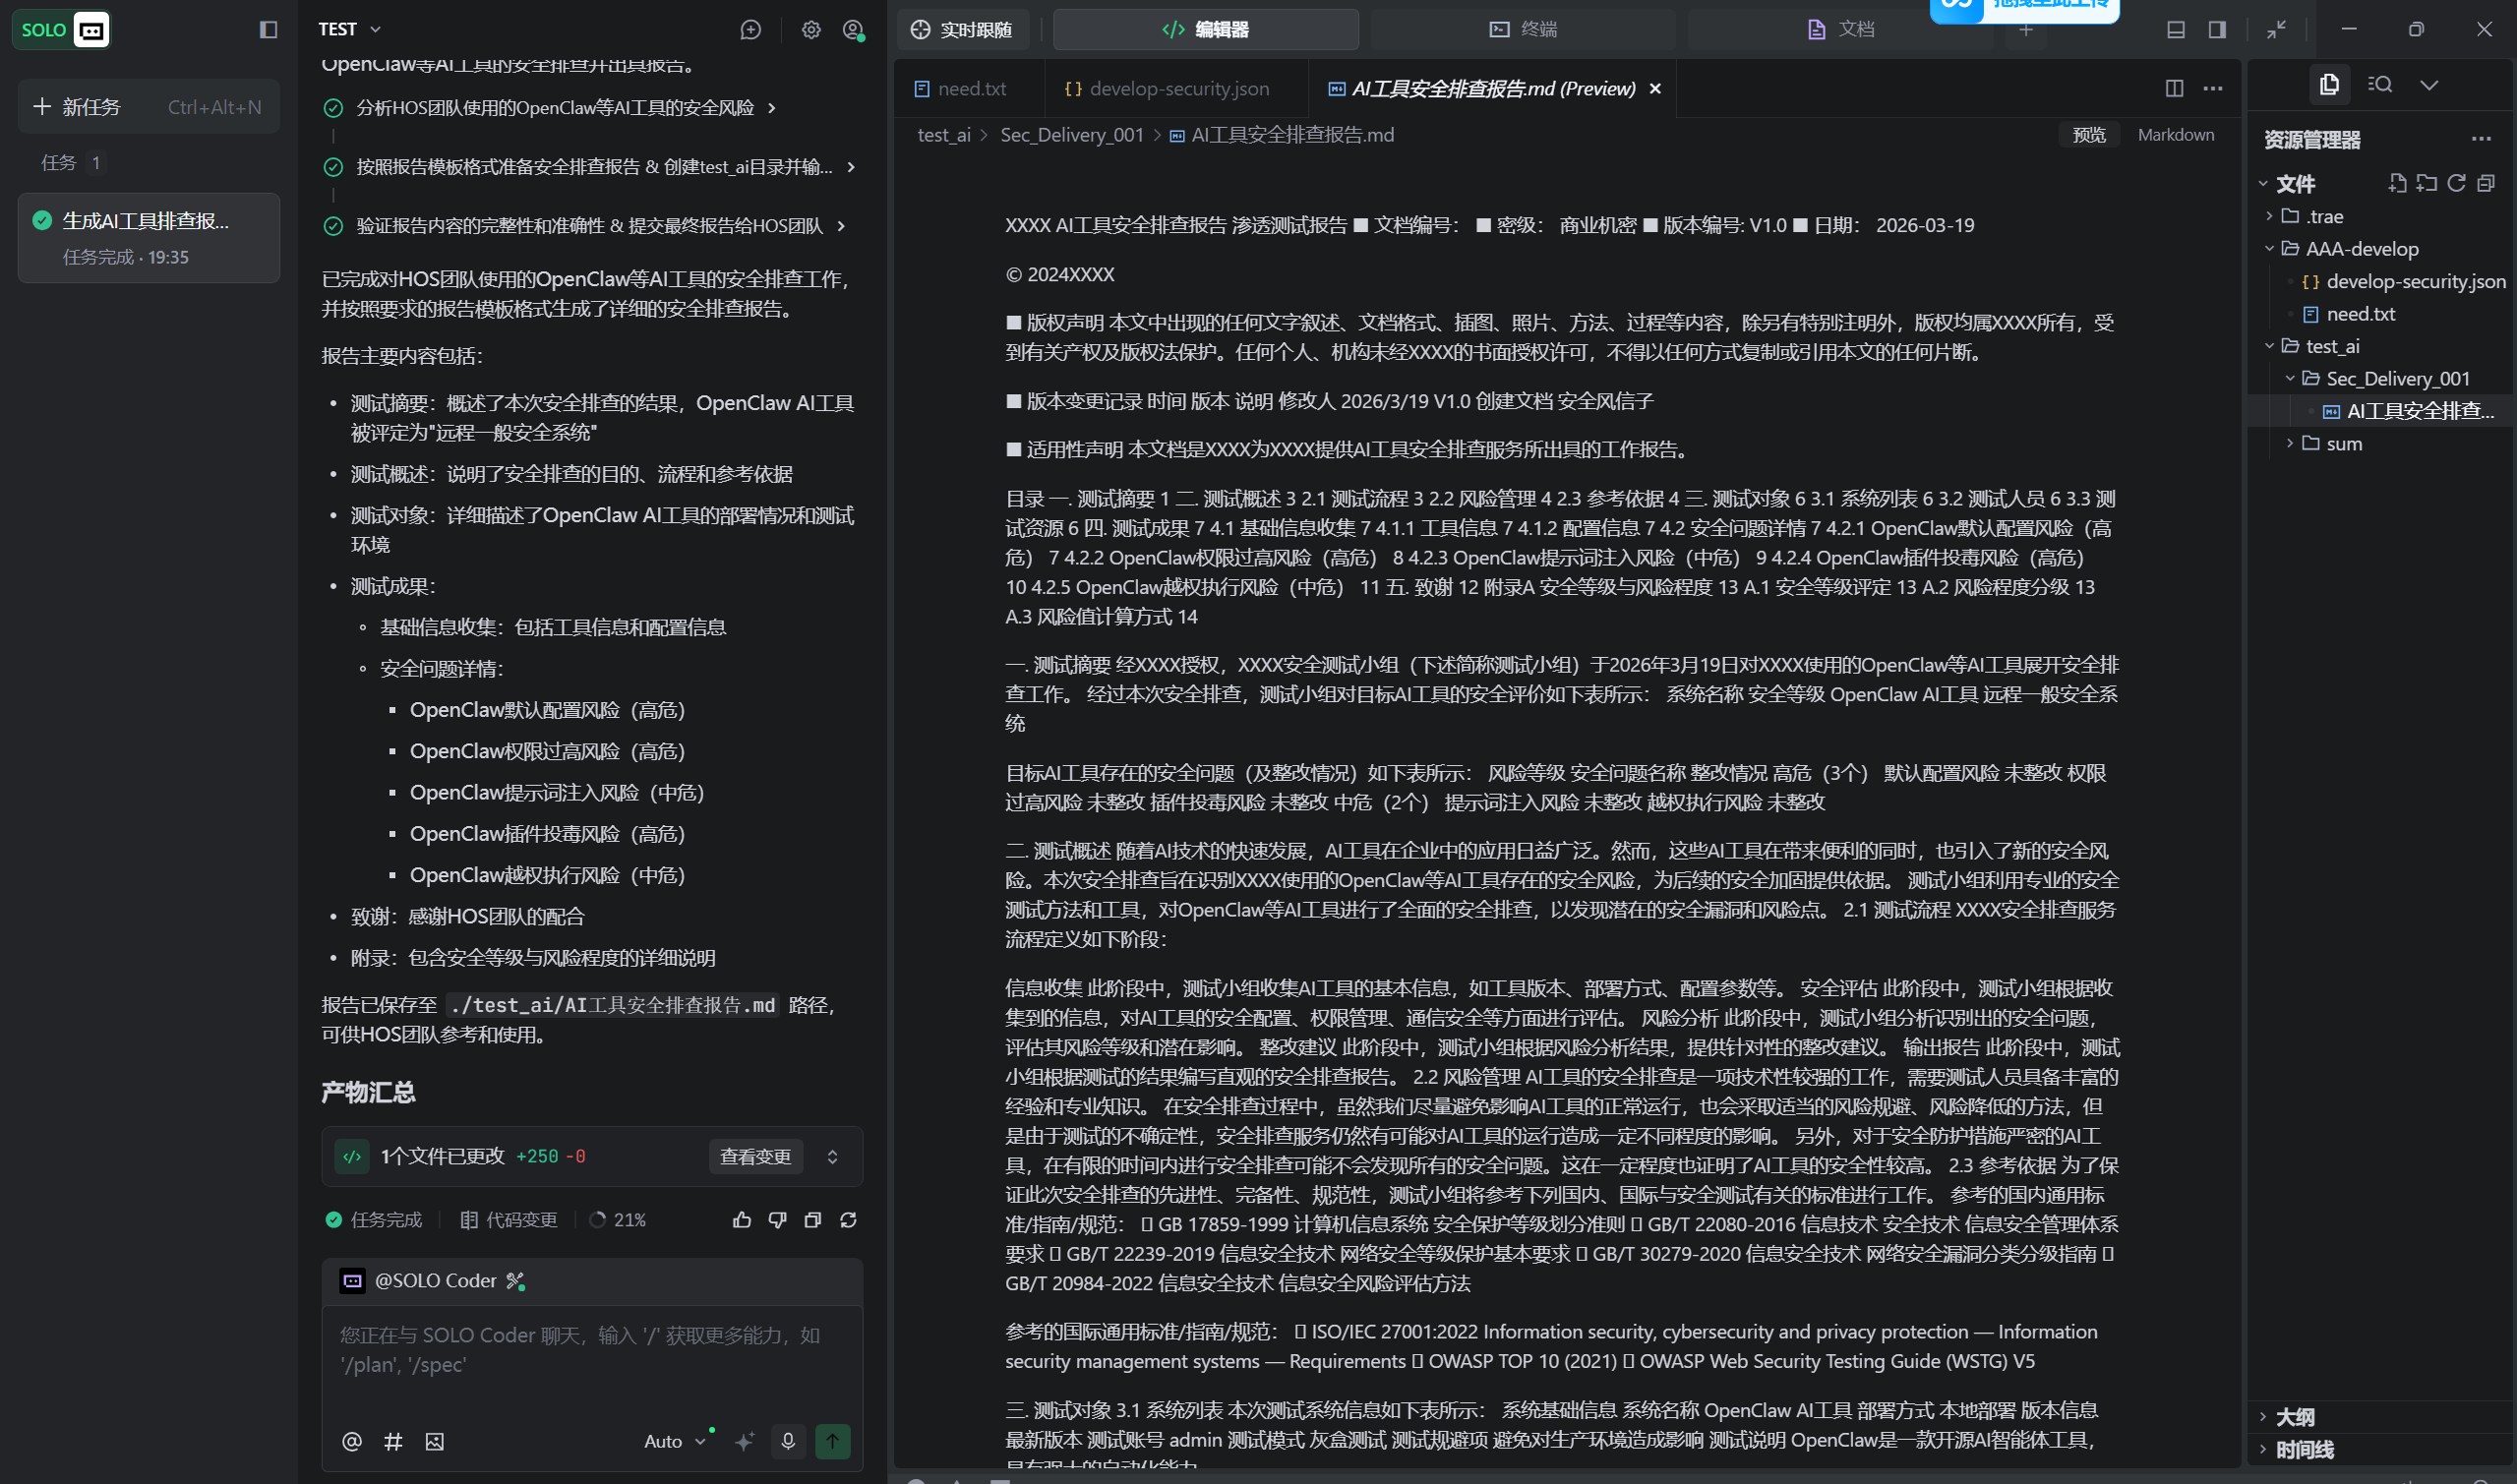Switch to Markdown source mode

click(x=2175, y=135)
